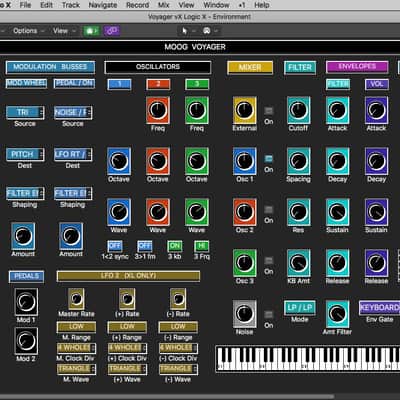This screenshot has height=400, width=400.
Task: Click the filter envelope Attack knob
Action: point(337,110)
